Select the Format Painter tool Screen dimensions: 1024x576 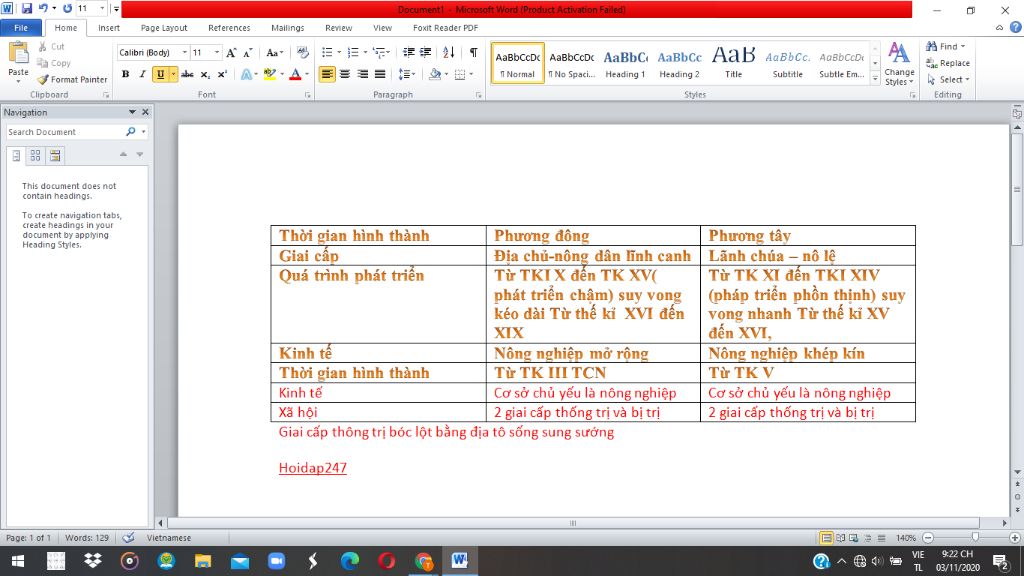tap(72, 80)
